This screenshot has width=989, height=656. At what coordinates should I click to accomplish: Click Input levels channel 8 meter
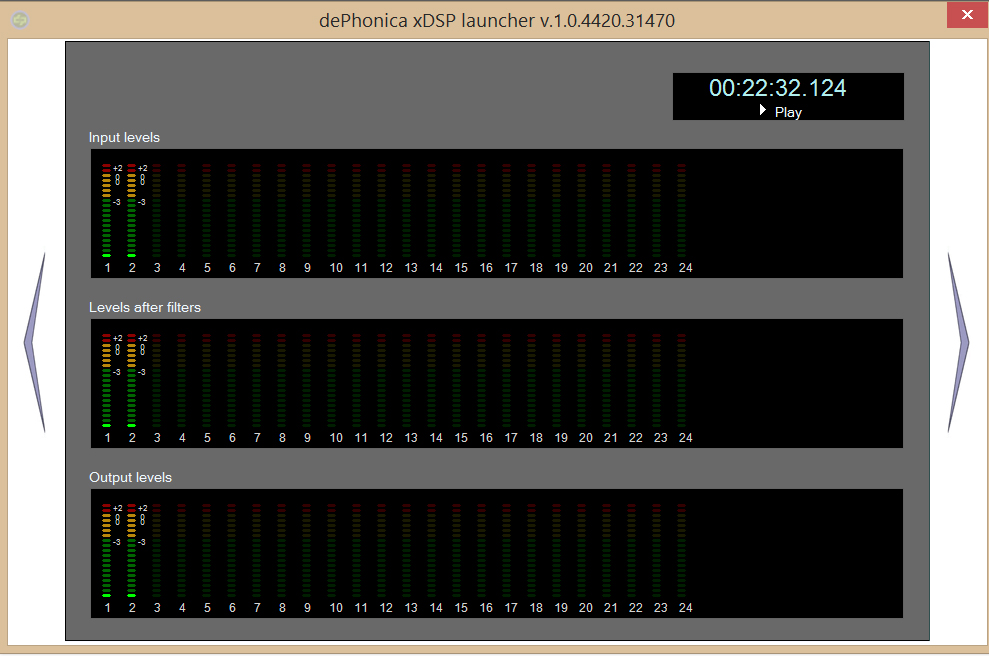(x=281, y=210)
